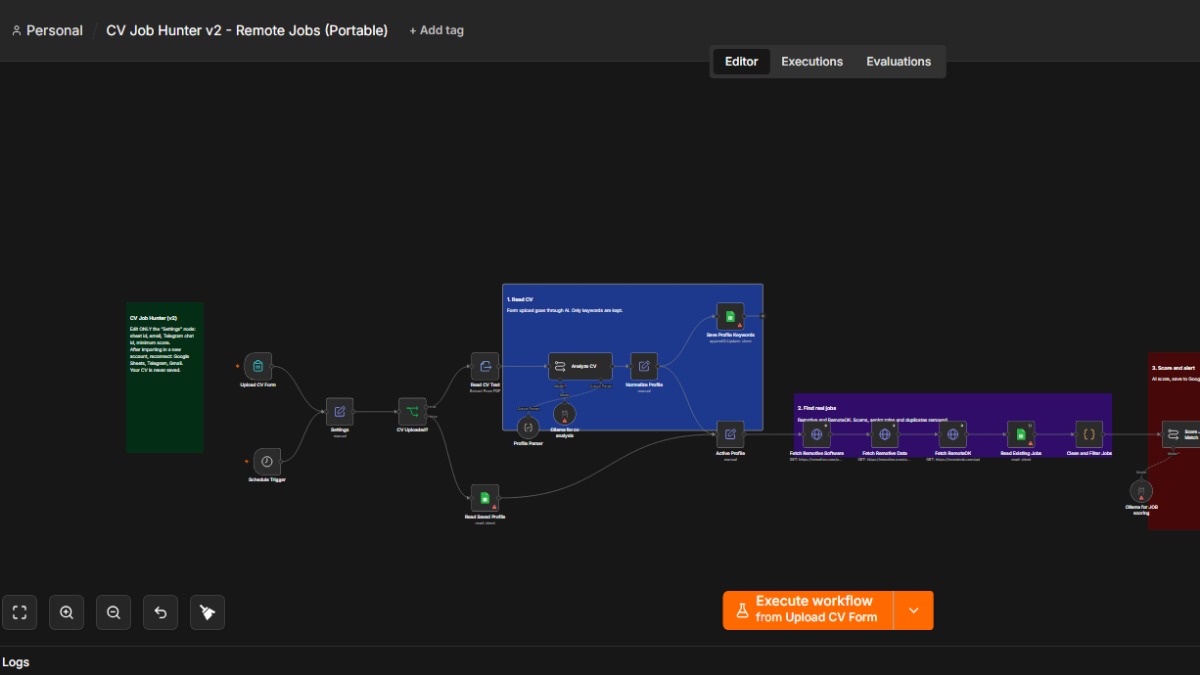Viewport: 1200px width, 675px height.
Task: Click the Add tag button
Action: pyautogui.click(x=437, y=30)
